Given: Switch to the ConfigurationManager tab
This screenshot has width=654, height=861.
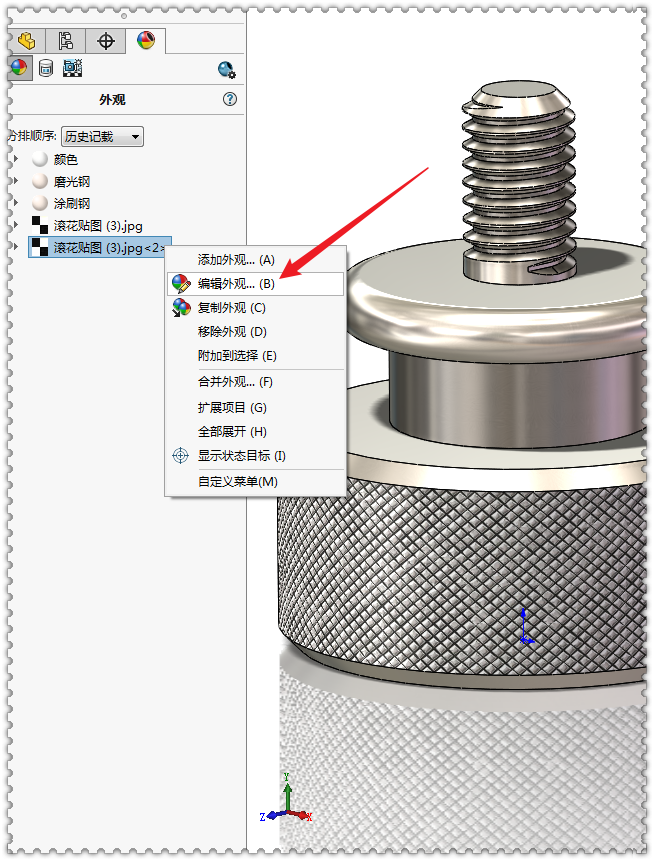Looking at the screenshot, I should click(65, 41).
